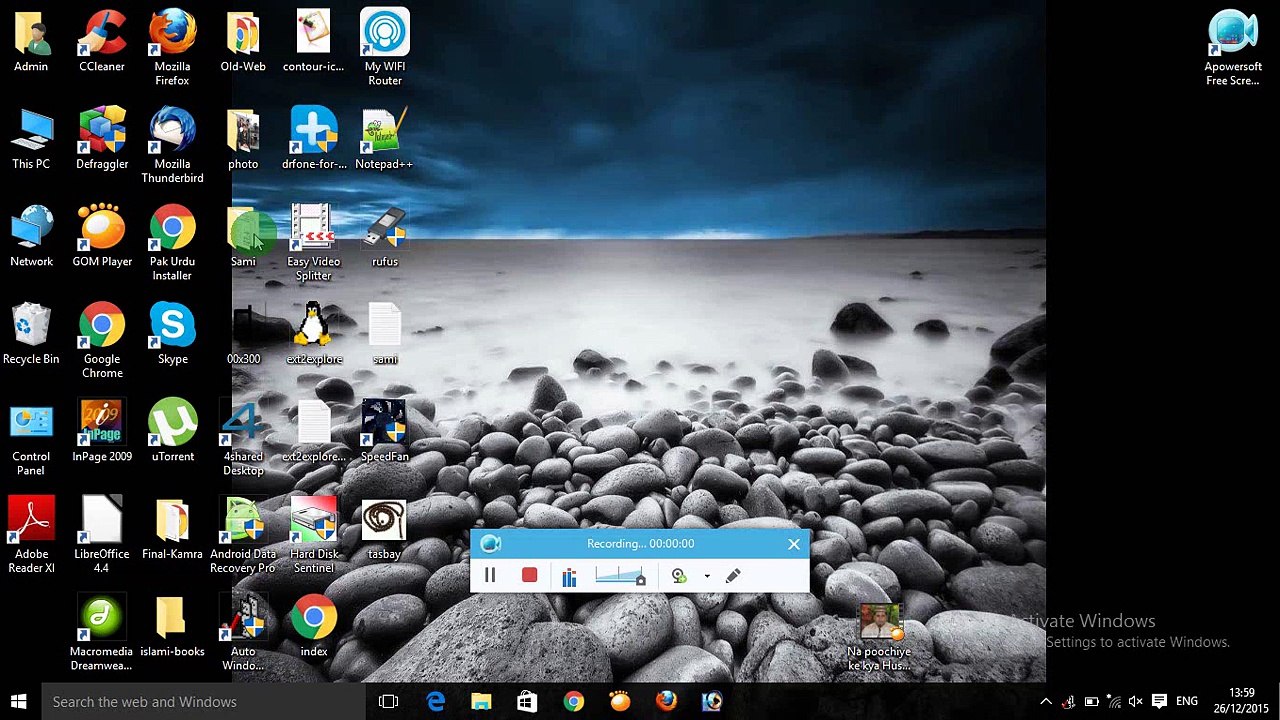The image size is (1280, 720).
Task: Pause the screen recording
Action: [x=490, y=576]
